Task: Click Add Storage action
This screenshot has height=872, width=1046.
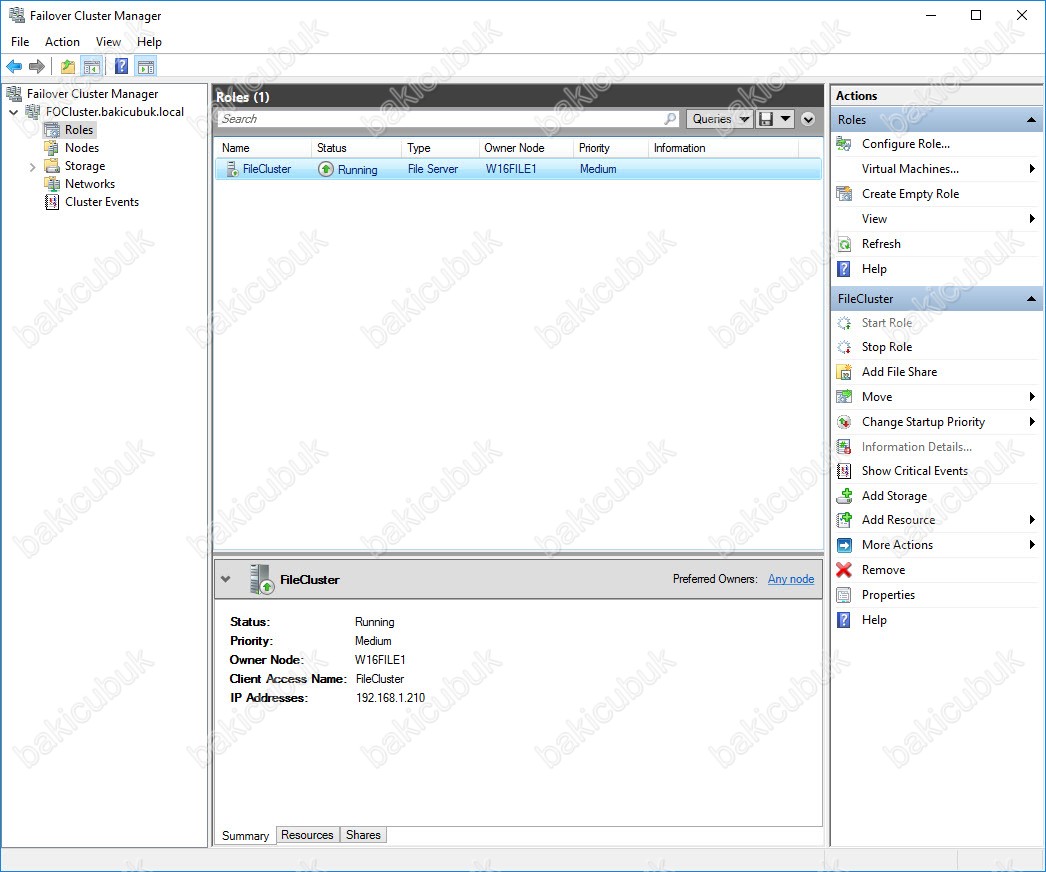Action: point(894,496)
